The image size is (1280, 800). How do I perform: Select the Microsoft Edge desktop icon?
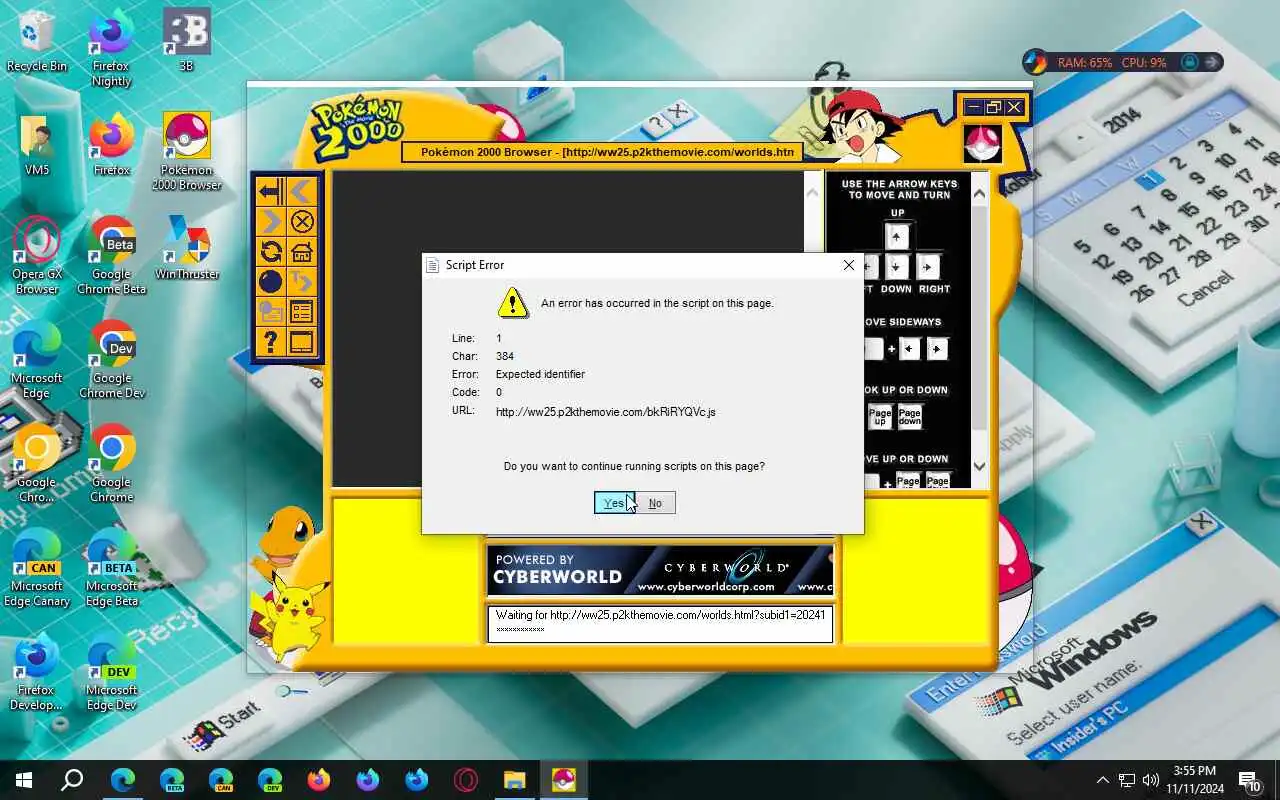coord(37,360)
